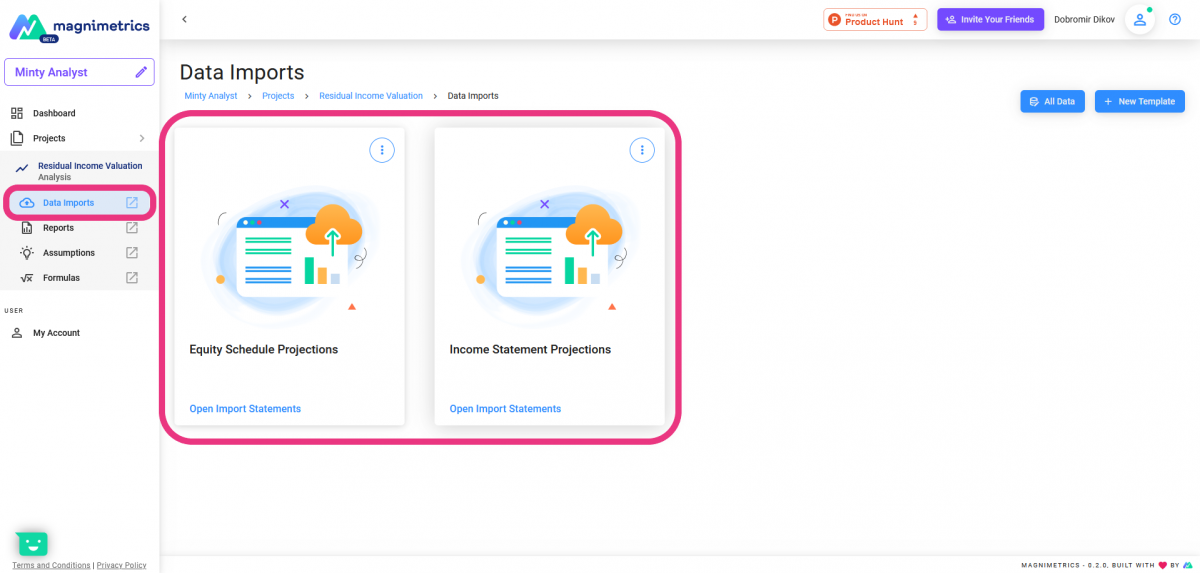Viewport: 1200px width, 573px height.
Task: Open Data Imports in new tab icon
Action: pyautogui.click(x=132, y=203)
